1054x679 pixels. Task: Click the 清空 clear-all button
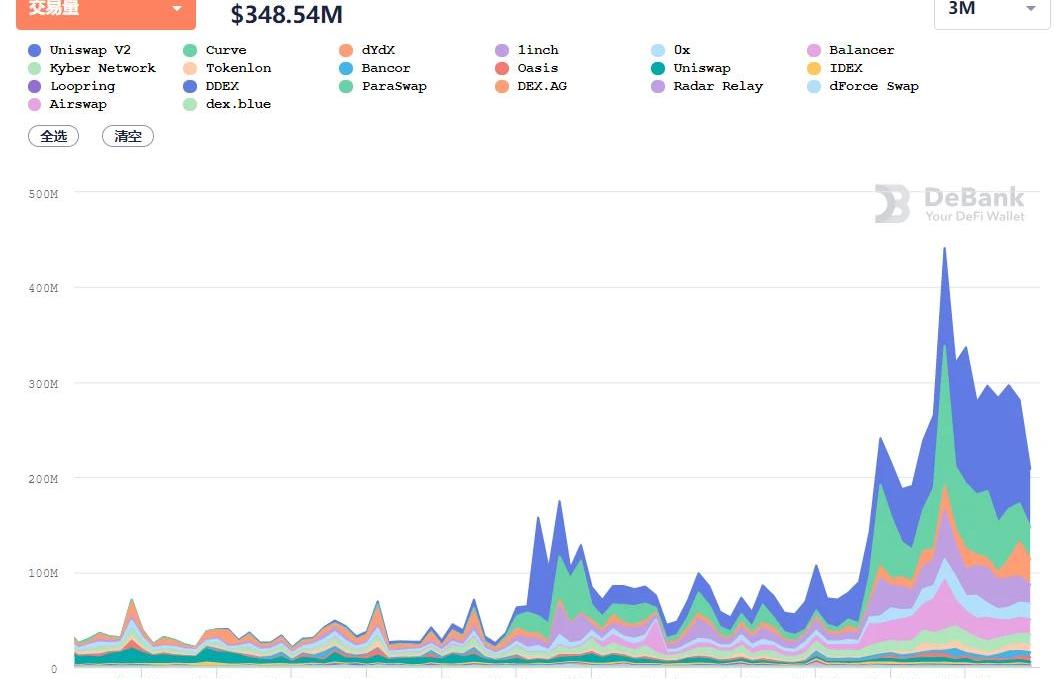128,136
